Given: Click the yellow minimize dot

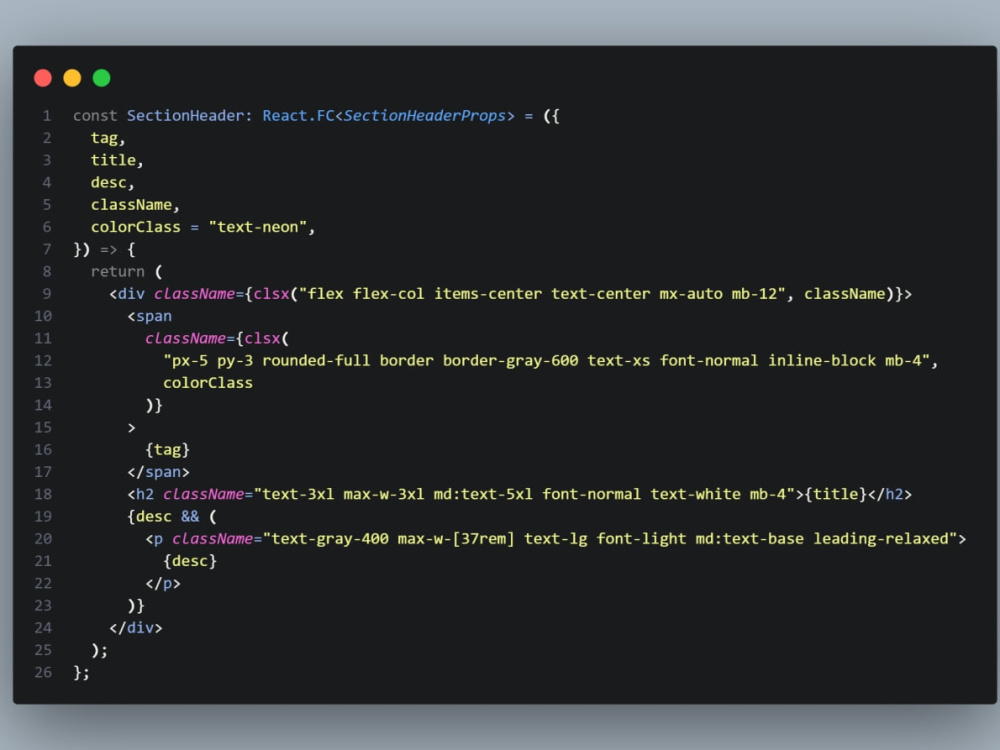Looking at the screenshot, I should tap(72, 78).
